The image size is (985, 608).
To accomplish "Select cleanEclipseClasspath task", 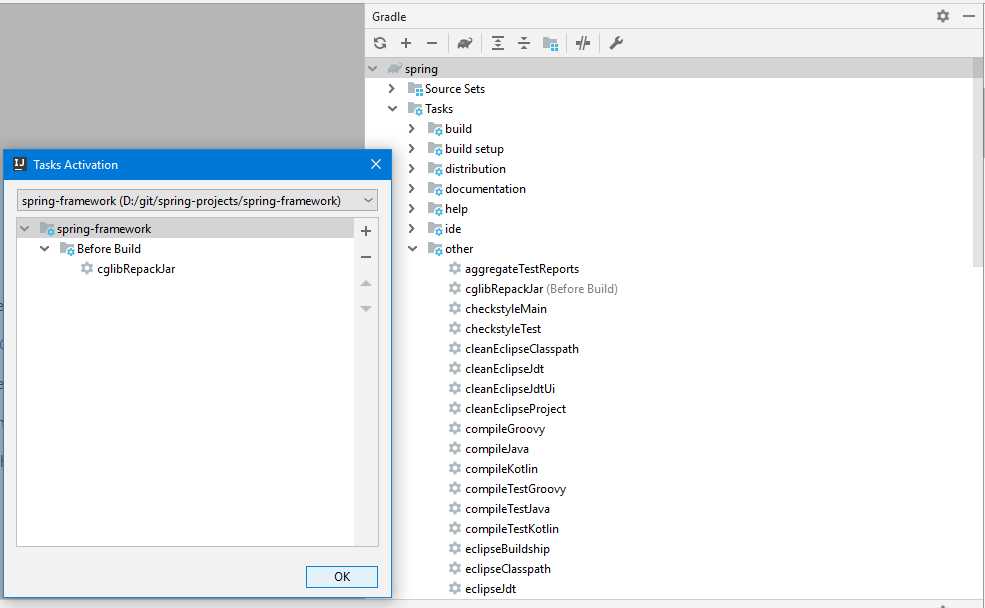I will (x=522, y=349).
